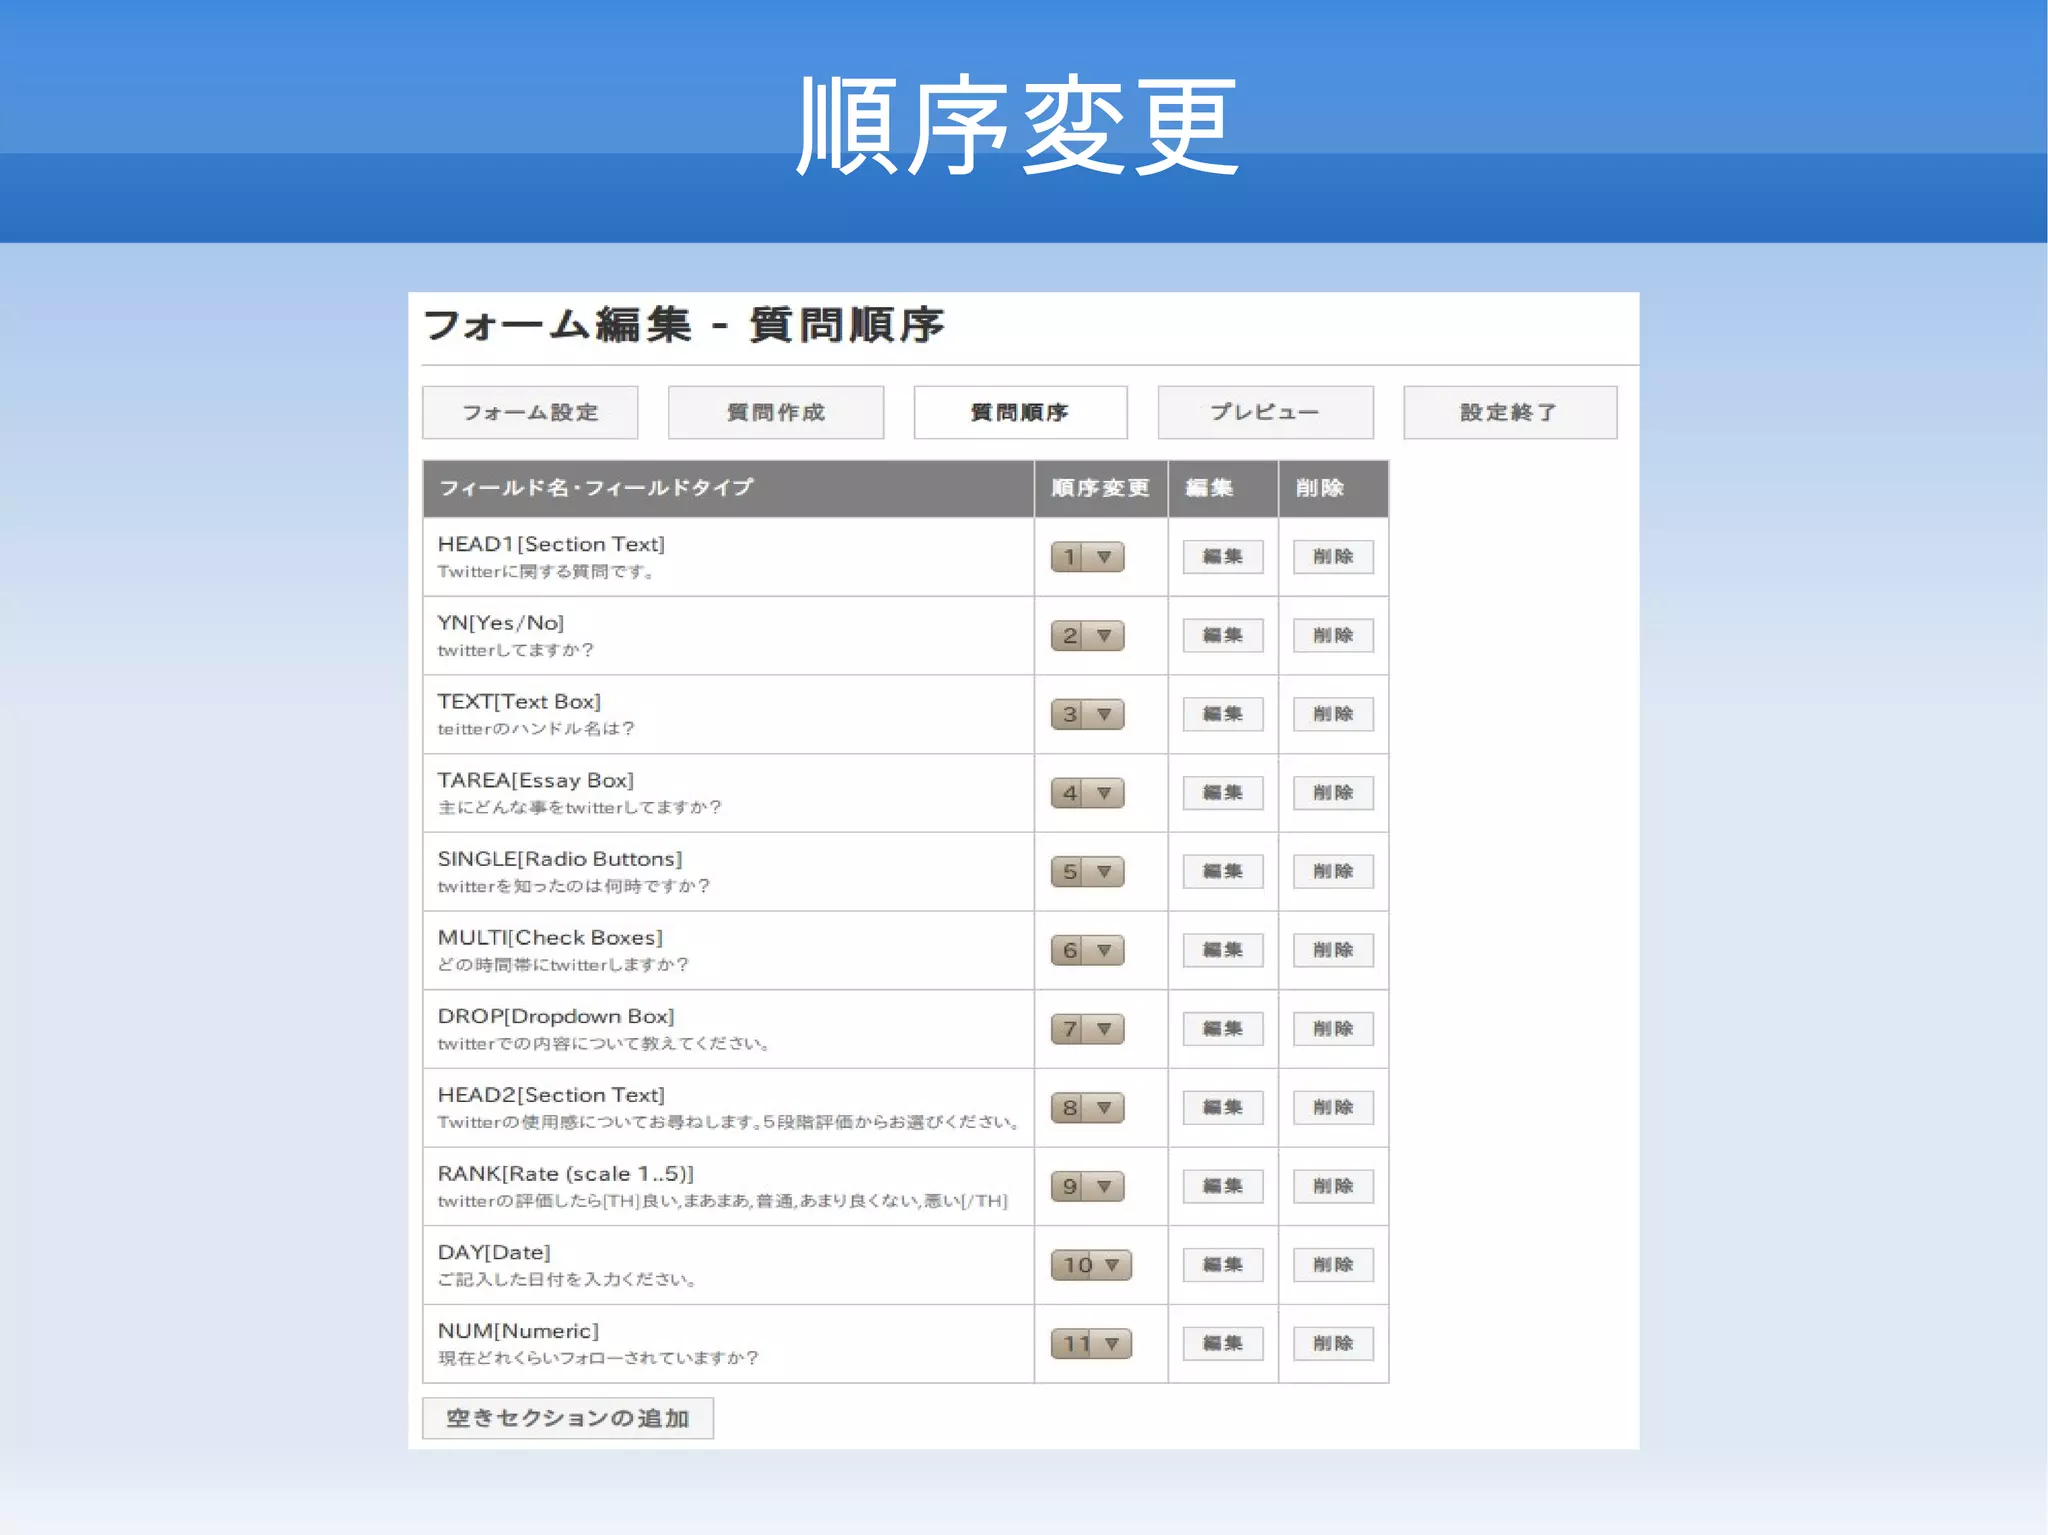Click 編集 for RANK row

tap(1223, 1186)
